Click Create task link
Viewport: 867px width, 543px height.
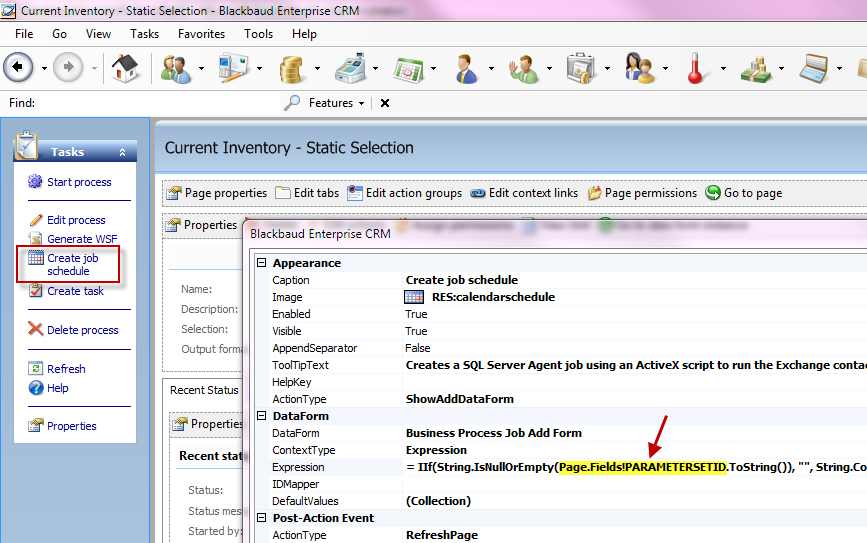75,291
